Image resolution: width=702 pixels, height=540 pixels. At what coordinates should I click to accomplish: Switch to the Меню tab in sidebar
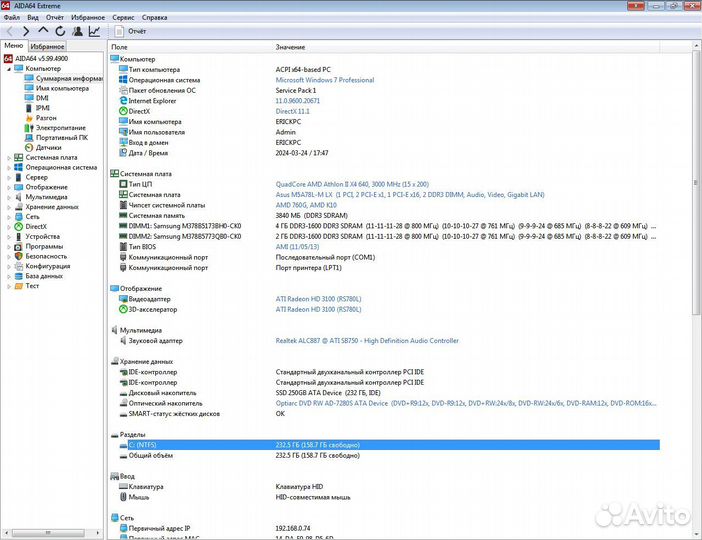tap(14, 46)
